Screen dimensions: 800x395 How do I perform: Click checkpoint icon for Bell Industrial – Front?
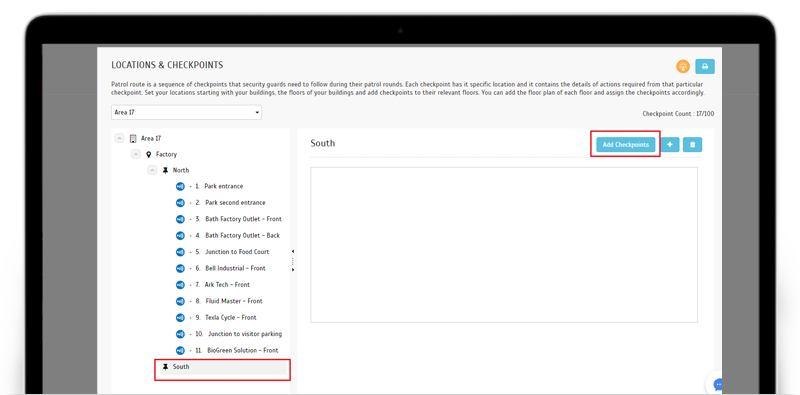180,268
